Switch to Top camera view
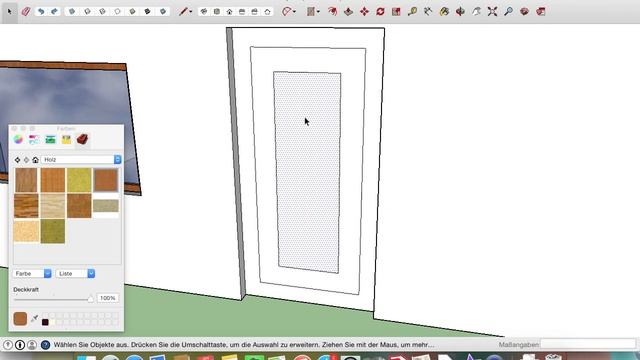640x360 pixels. [217, 11]
